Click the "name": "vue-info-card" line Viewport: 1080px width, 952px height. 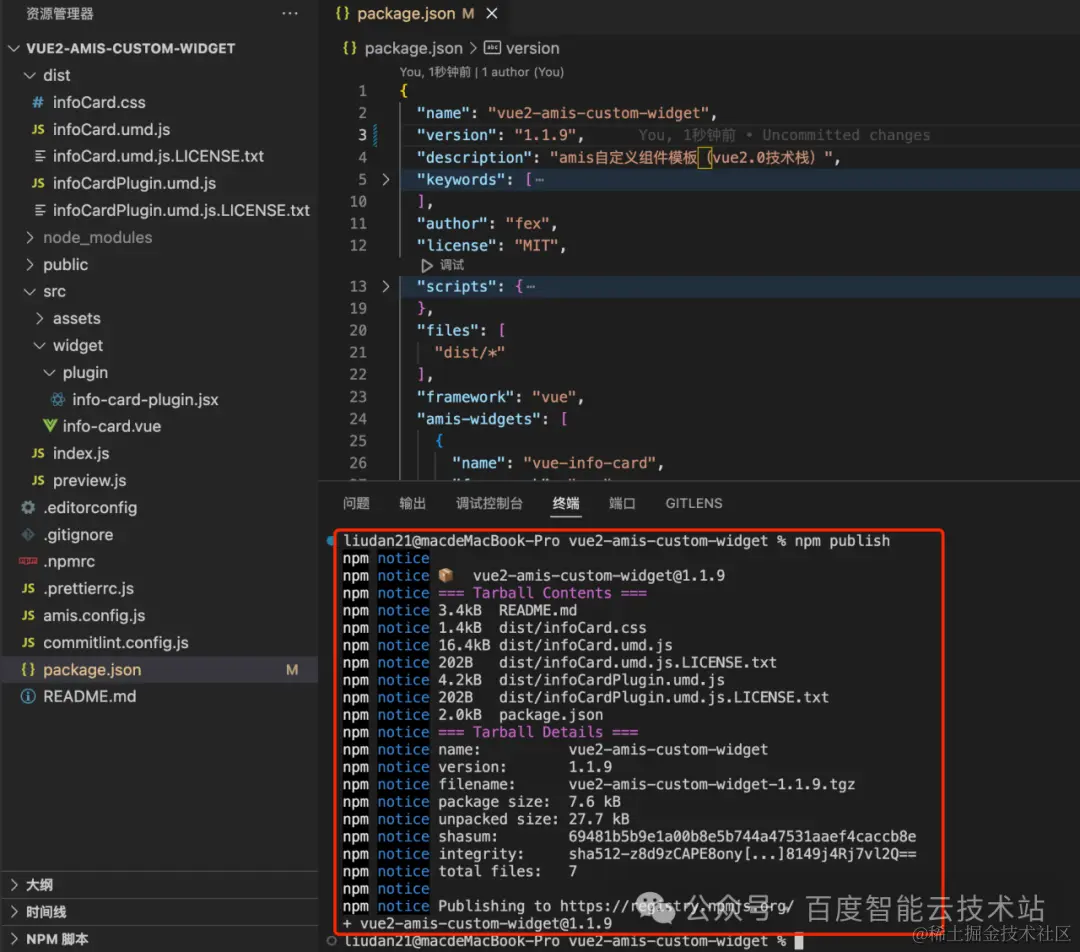click(x=557, y=463)
